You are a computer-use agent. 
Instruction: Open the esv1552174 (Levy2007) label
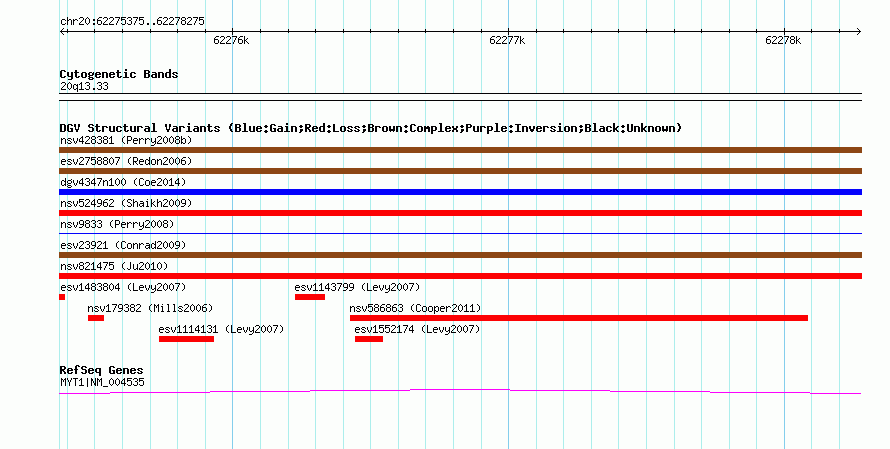click(x=417, y=329)
